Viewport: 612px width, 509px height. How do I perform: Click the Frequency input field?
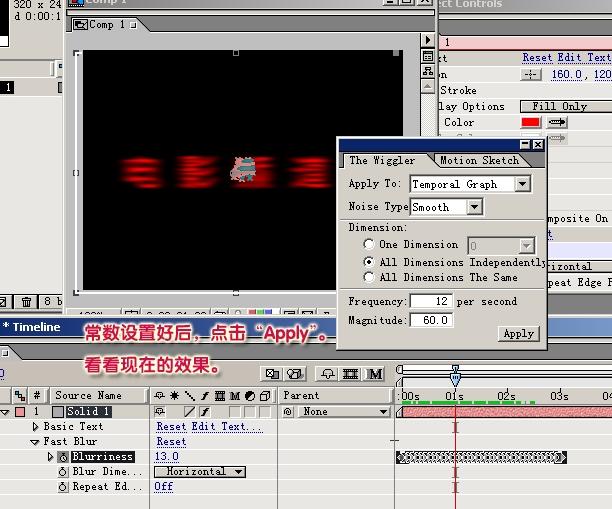(x=431, y=301)
